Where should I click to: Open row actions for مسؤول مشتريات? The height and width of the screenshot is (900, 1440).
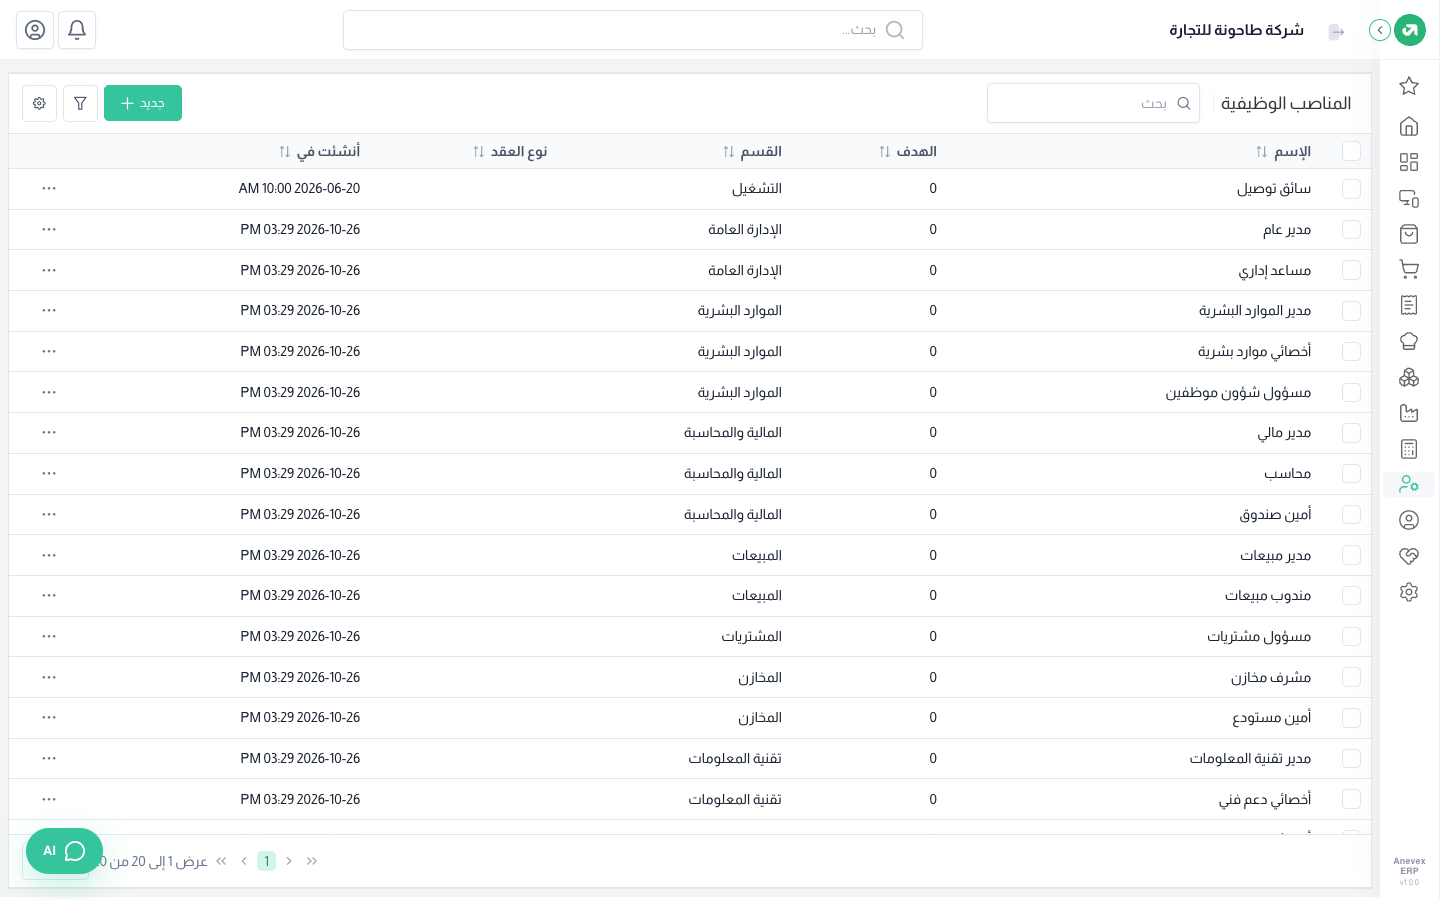pyautogui.click(x=49, y=636)
